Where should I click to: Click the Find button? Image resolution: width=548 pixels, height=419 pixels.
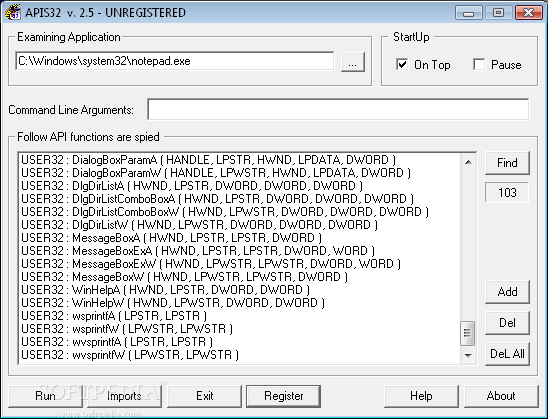point(507,163)
